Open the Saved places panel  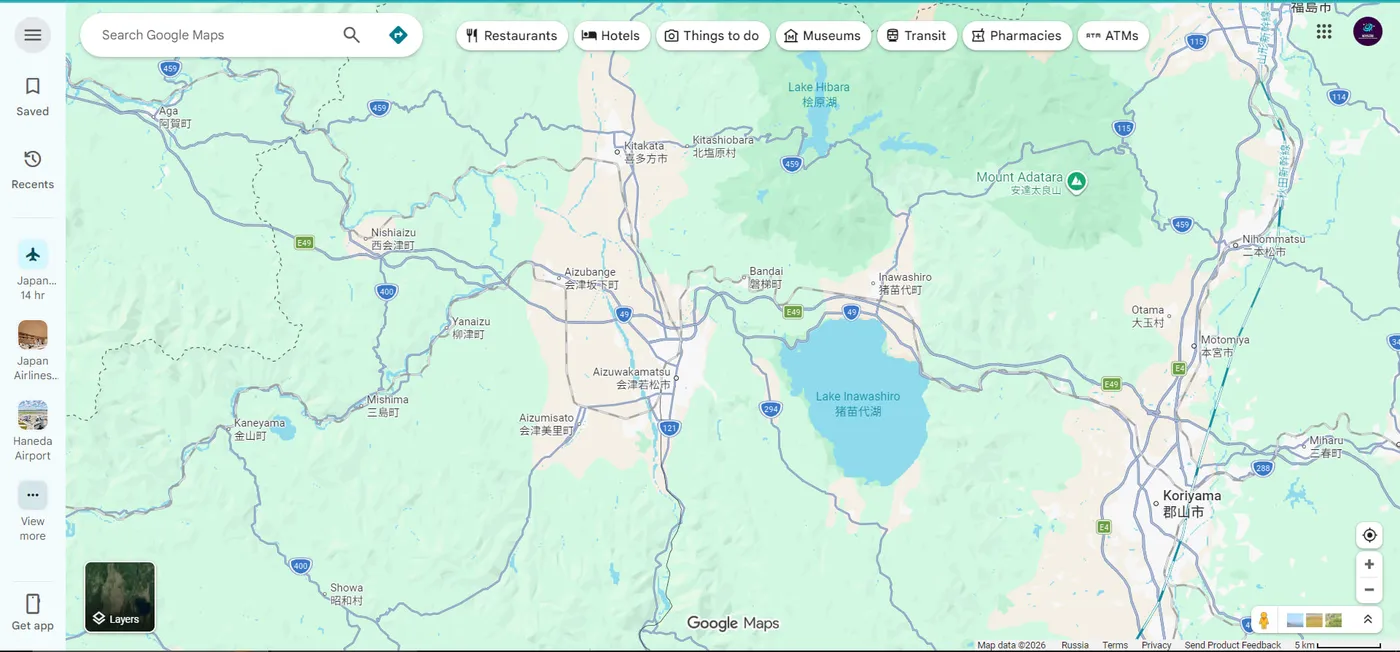point(33,97)
